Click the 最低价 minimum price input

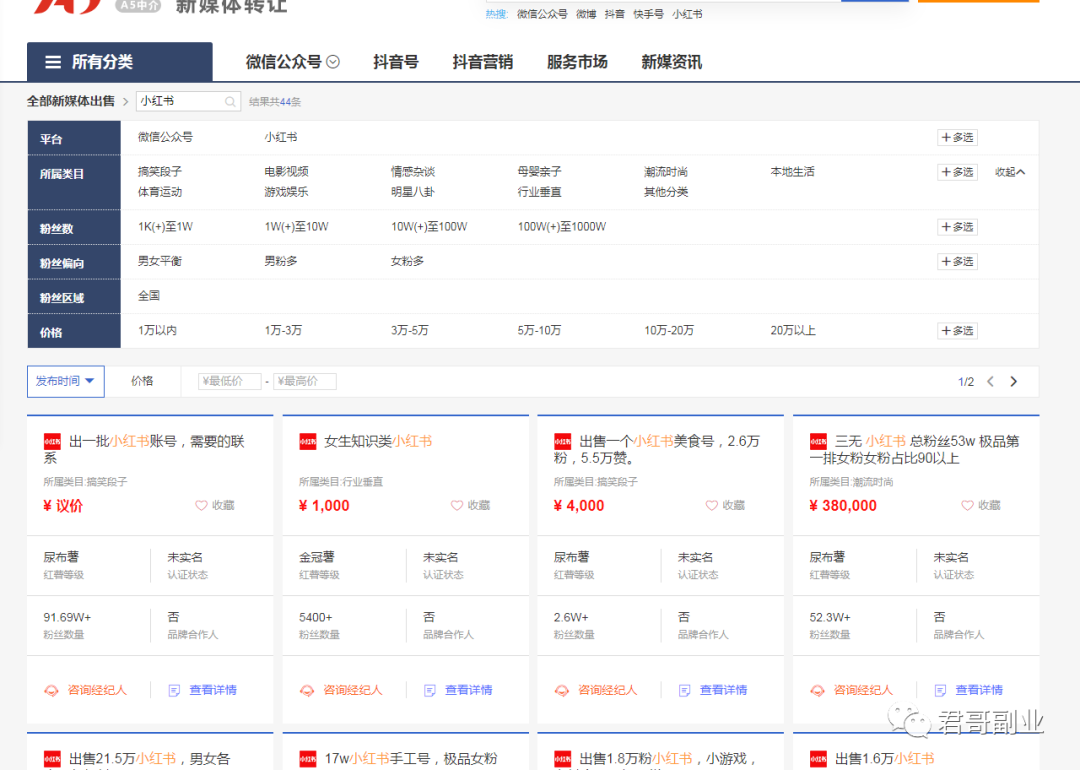coord(230,382)
